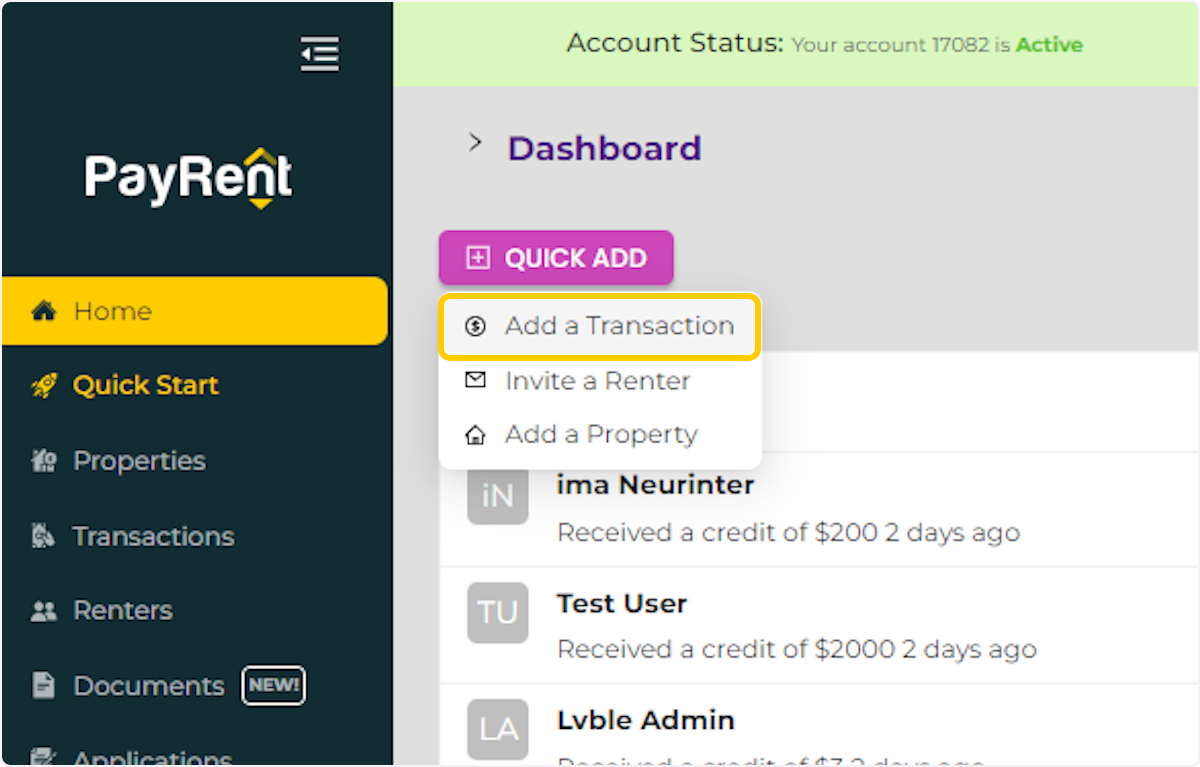The width and height of the screenshot is (1200, 767).
Task: Click the Active account status link
Action: tap(1049, 44)
